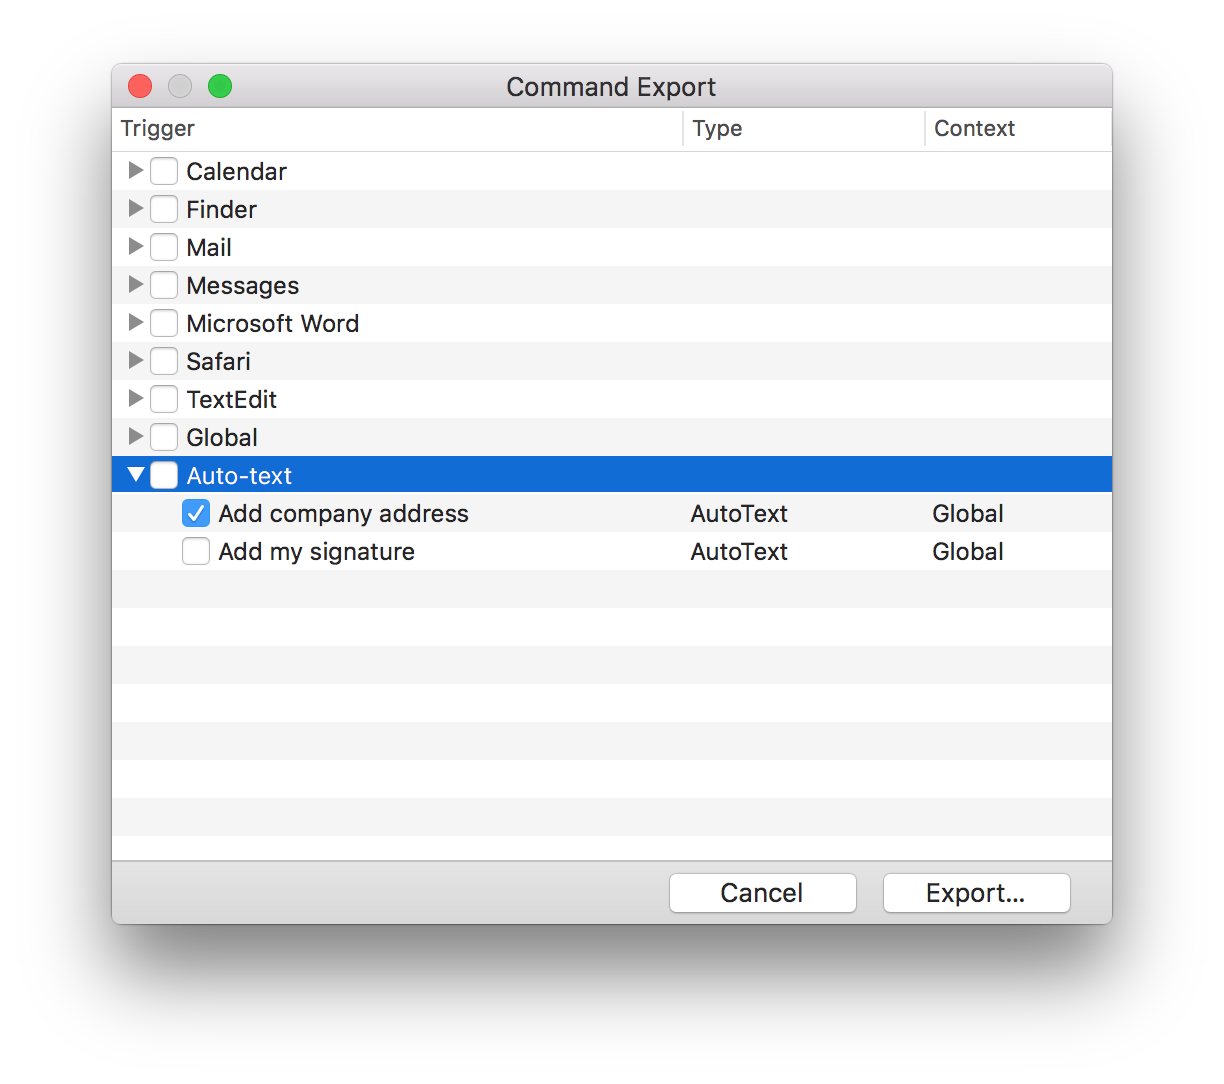1224x1084 pixels.
Task: Expand the Calendar group
Action: [x=136, y=171]
